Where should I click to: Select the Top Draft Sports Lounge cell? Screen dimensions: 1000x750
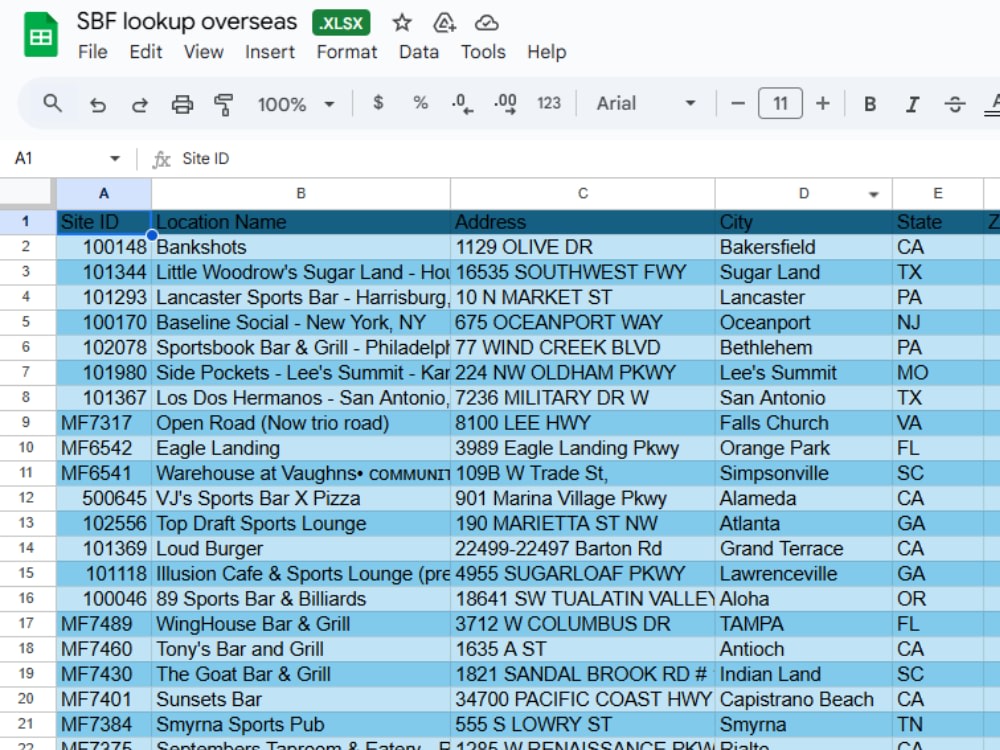click(x=301, y=524)
